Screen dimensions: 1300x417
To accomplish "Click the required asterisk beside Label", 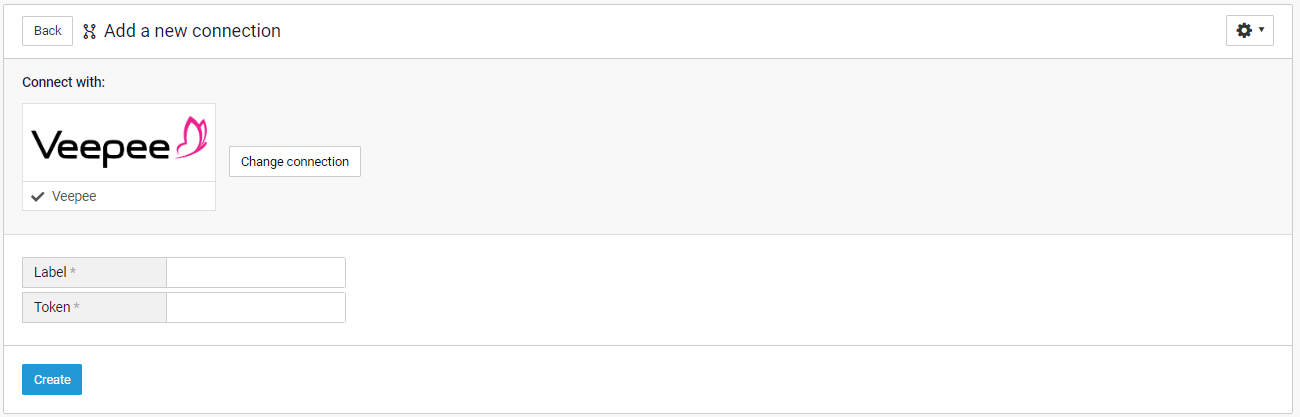I will tap(73, 273).
